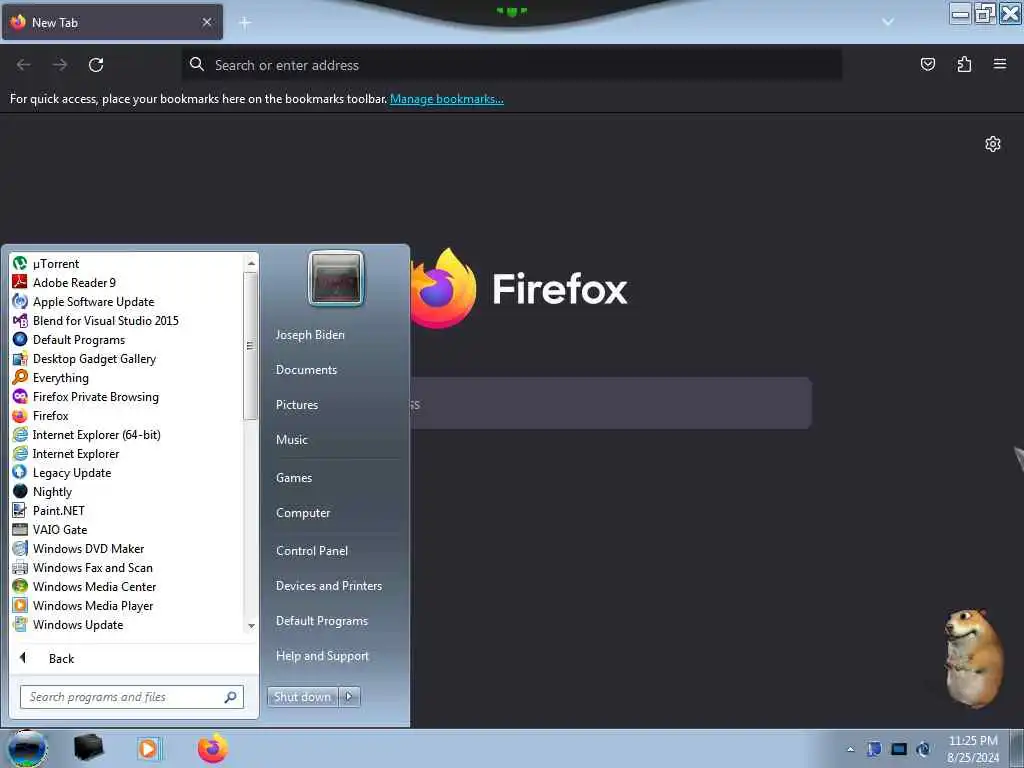Open the Extensions puzzle icon

point(964,64)
